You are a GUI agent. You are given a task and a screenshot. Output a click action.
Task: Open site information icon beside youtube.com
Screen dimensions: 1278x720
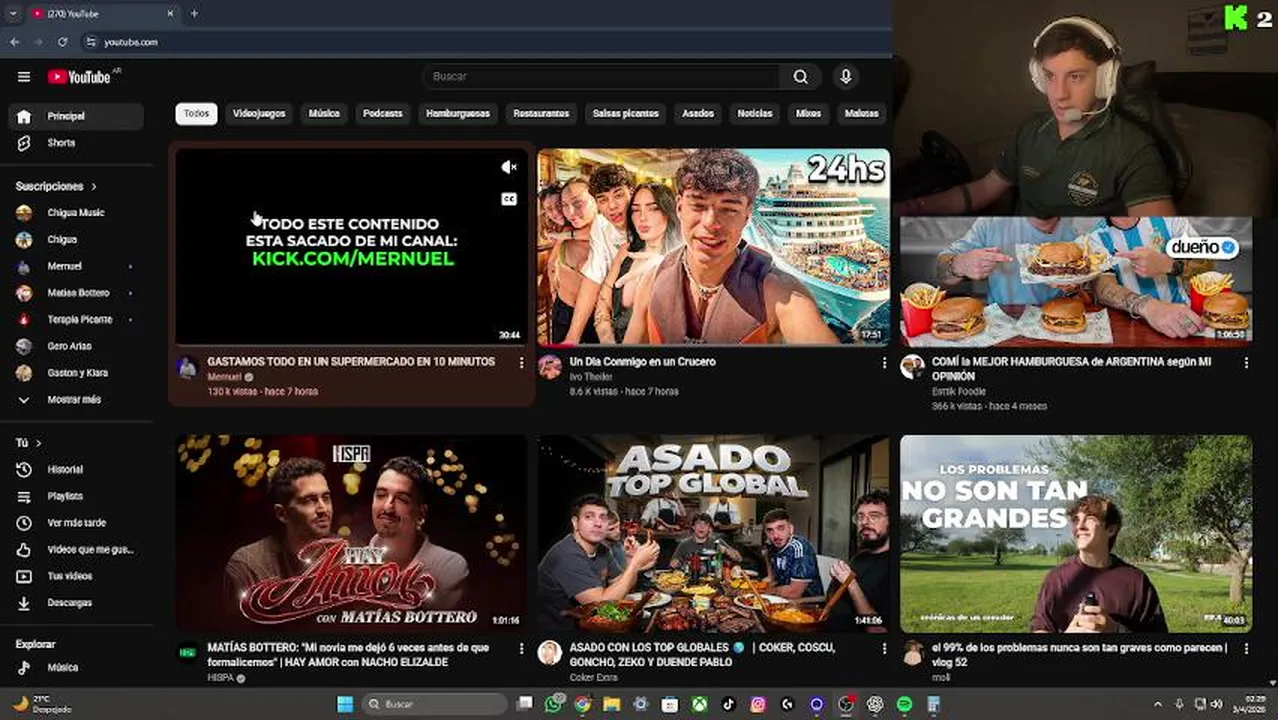click(90, 42)
